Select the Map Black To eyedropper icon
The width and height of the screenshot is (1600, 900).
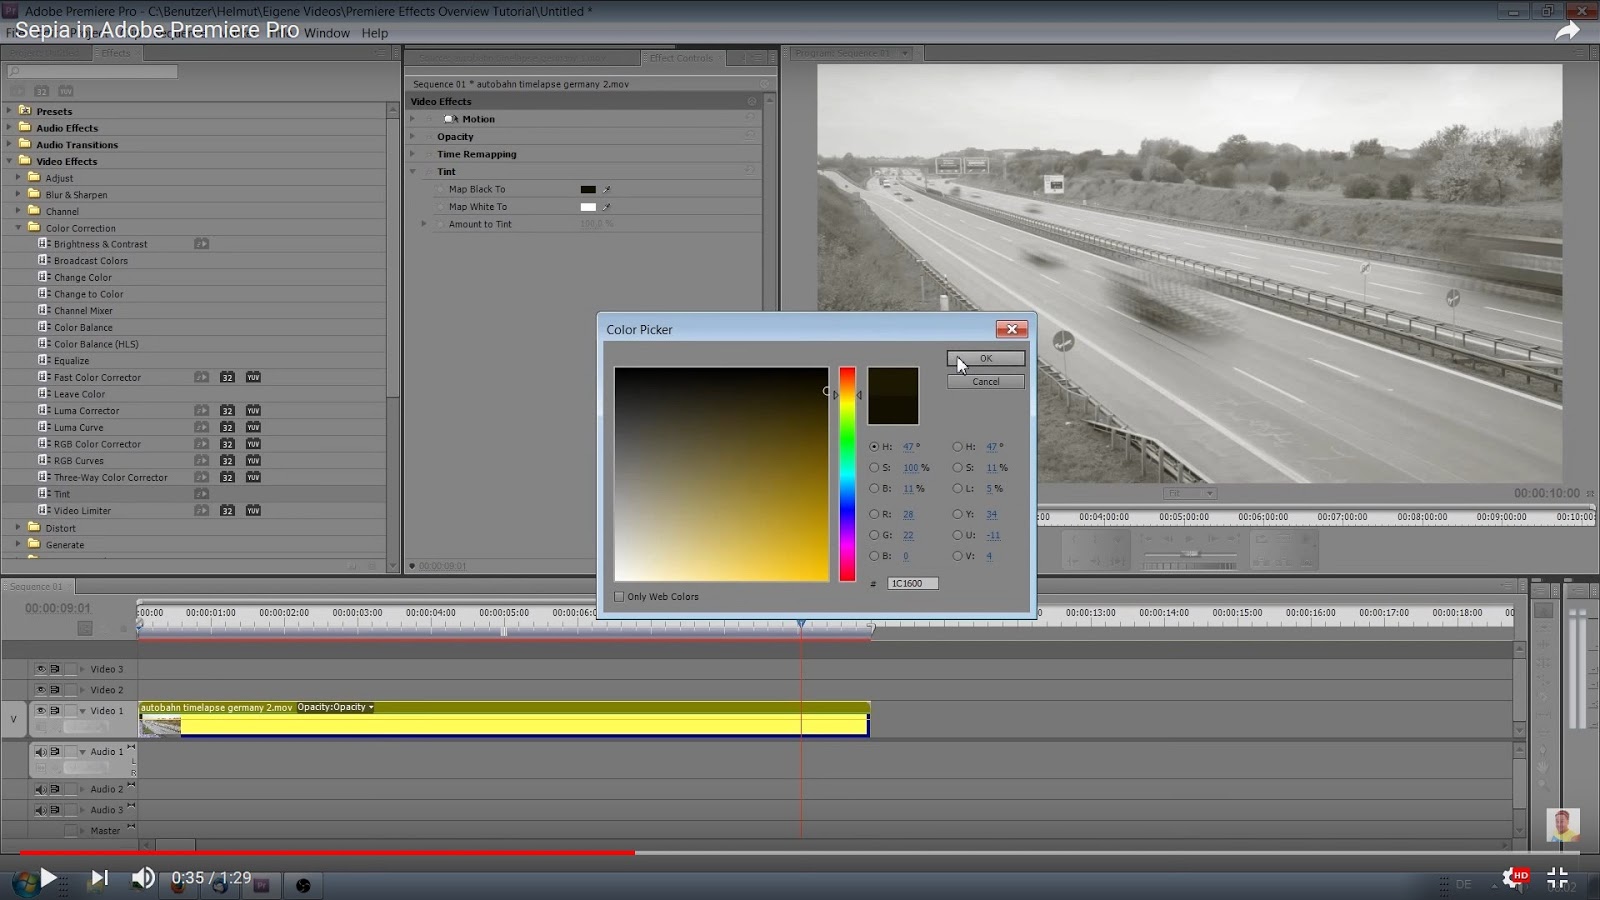click(605, 189)
